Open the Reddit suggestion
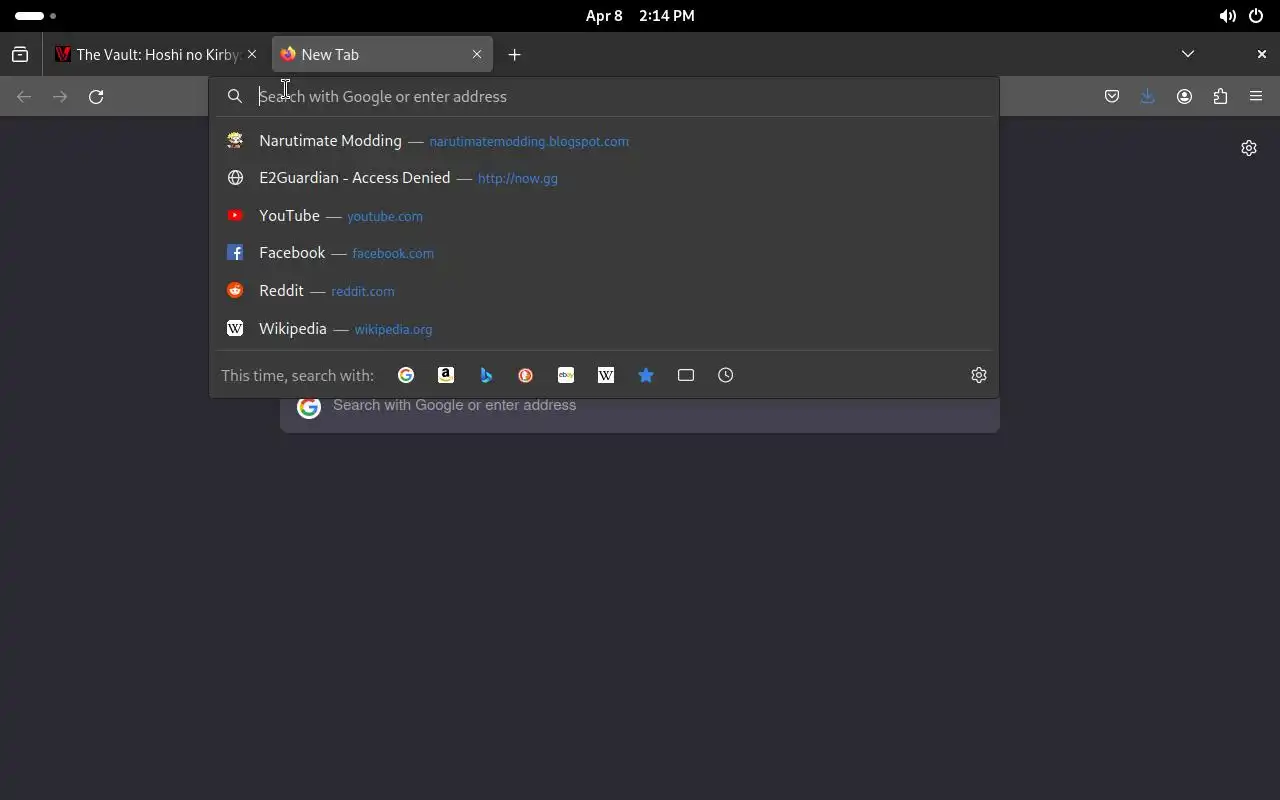Screen dimensions: 1280x800 click(x=604, y=291)
